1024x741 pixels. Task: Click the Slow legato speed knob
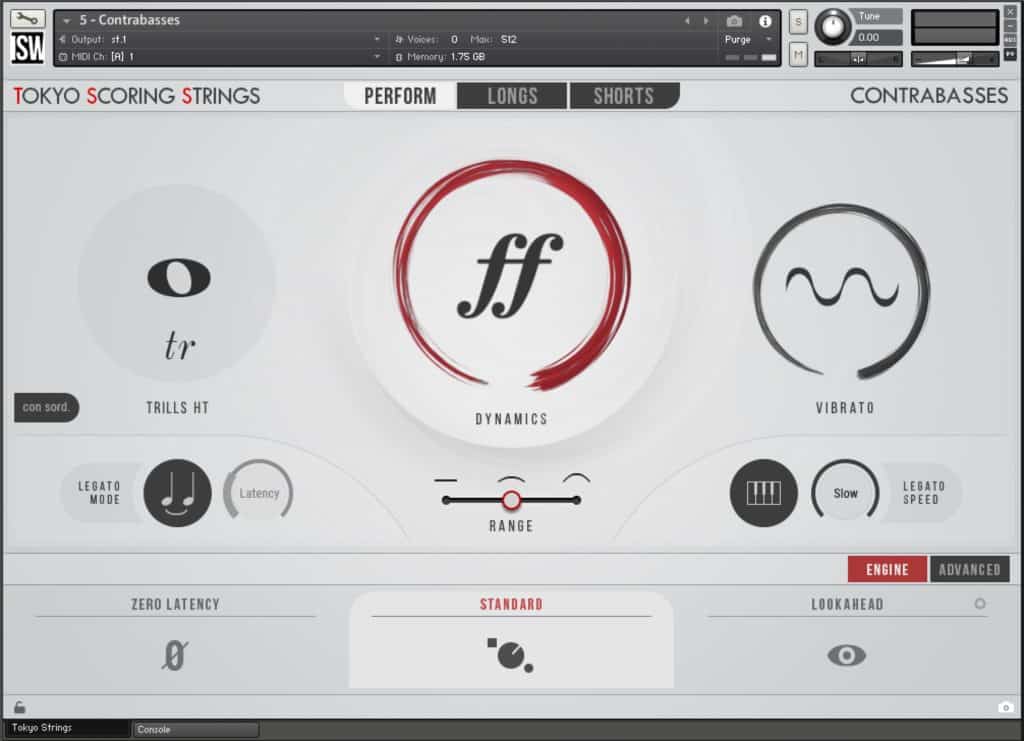845,493
